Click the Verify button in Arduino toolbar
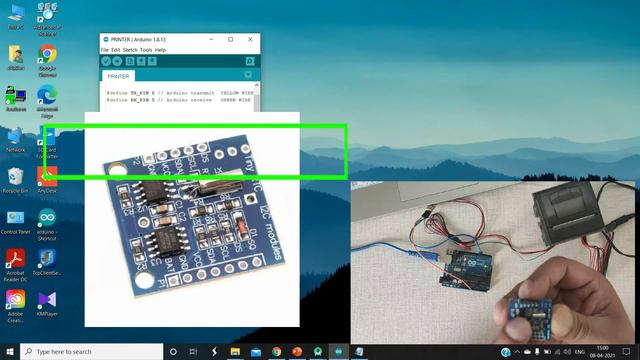Viewport: 640px width, 360px height. (x=106, y=61)
